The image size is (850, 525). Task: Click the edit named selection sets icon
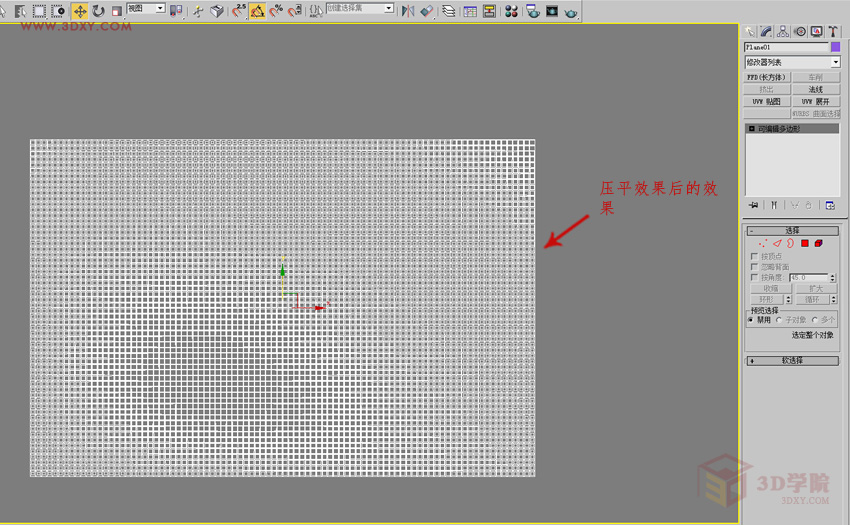coord(315,11)
